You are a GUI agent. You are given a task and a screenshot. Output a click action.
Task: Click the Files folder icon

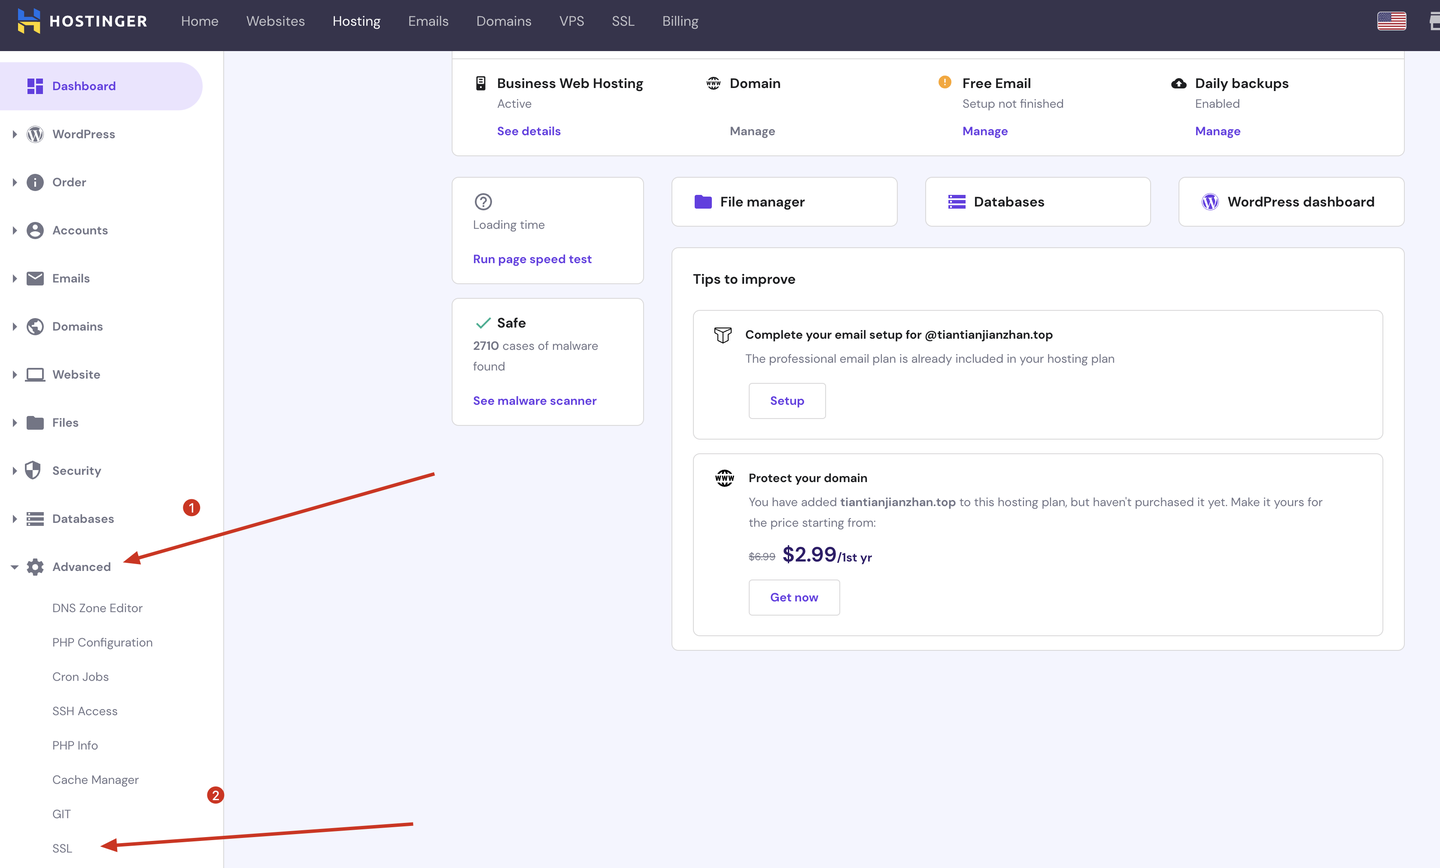[35, 422]
